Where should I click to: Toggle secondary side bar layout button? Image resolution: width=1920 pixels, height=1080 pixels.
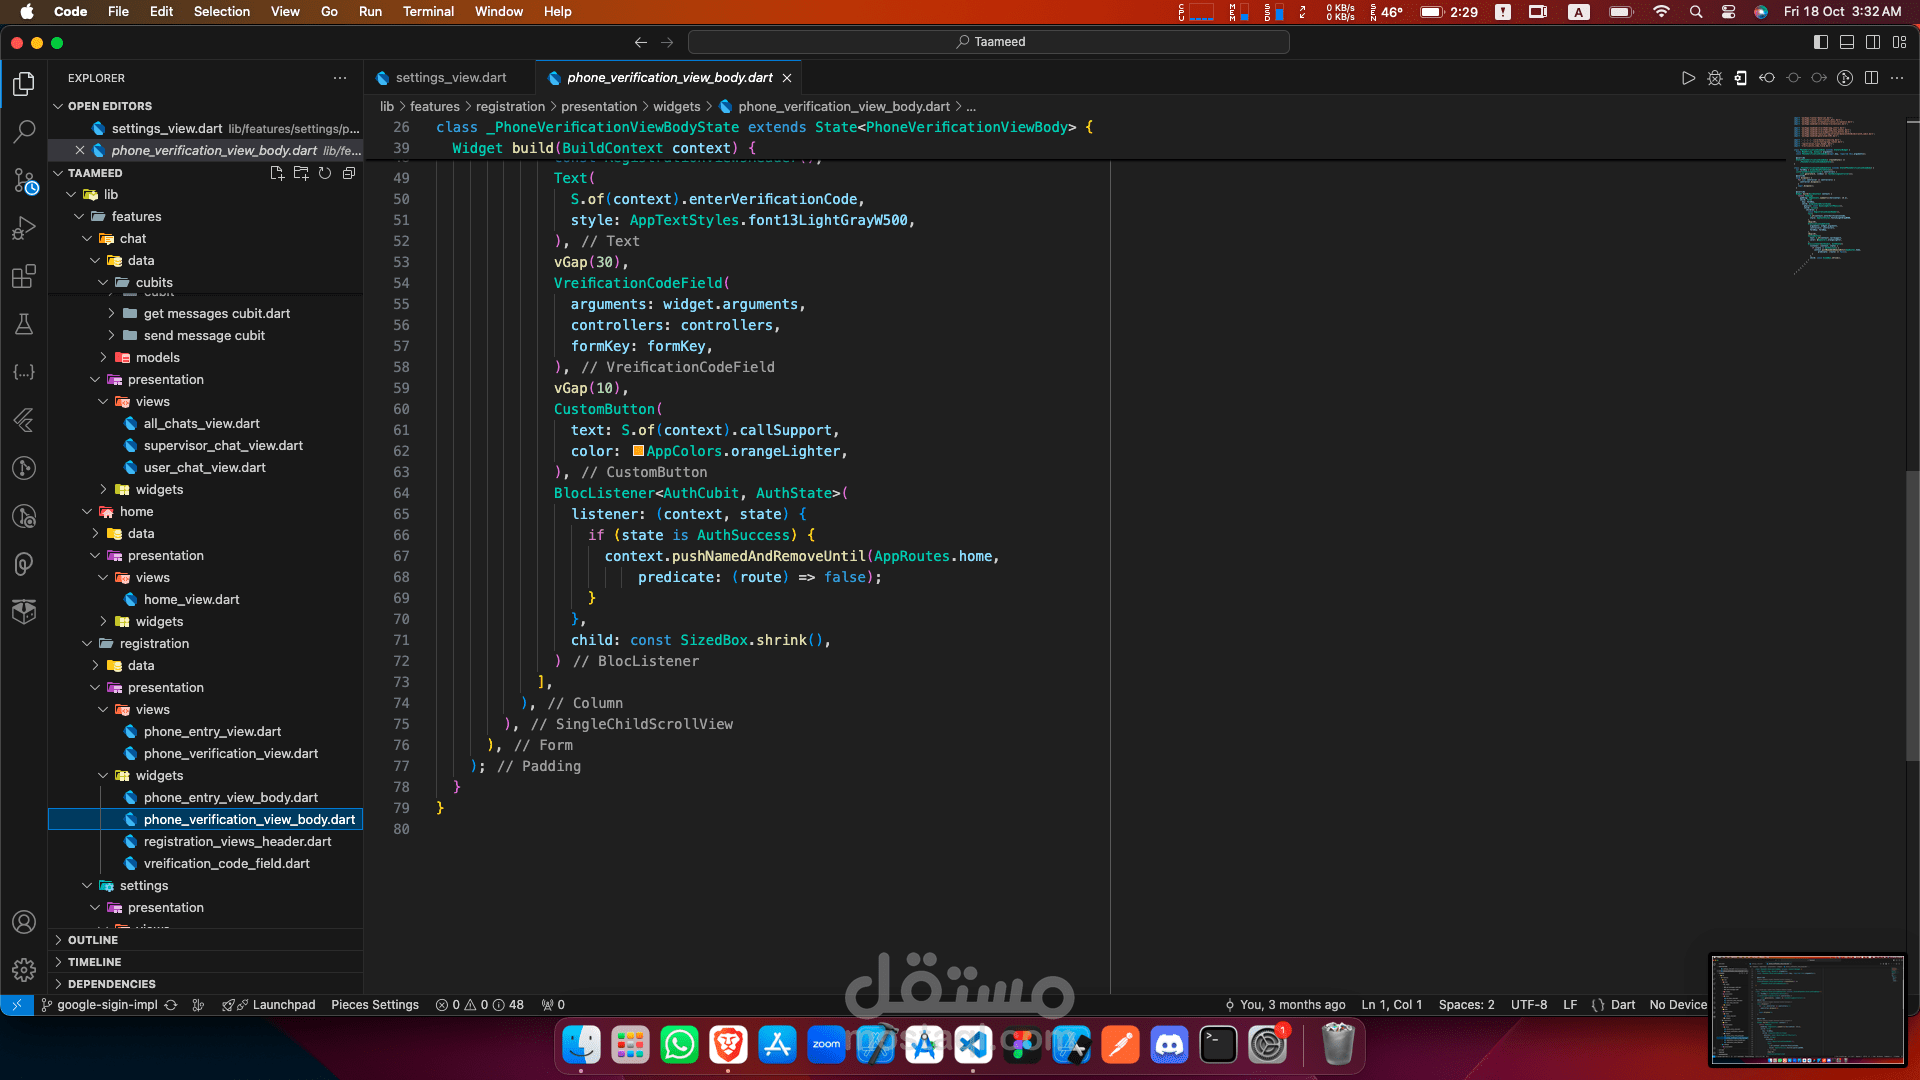(1873, 42)
